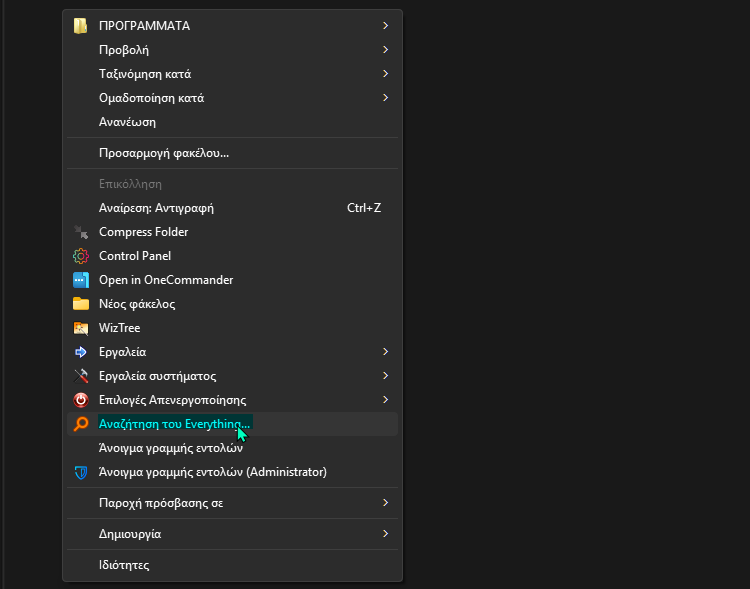Expand the Προβολή submenu arrow
The height and width of the screenshot is (589, 750).
385,50
